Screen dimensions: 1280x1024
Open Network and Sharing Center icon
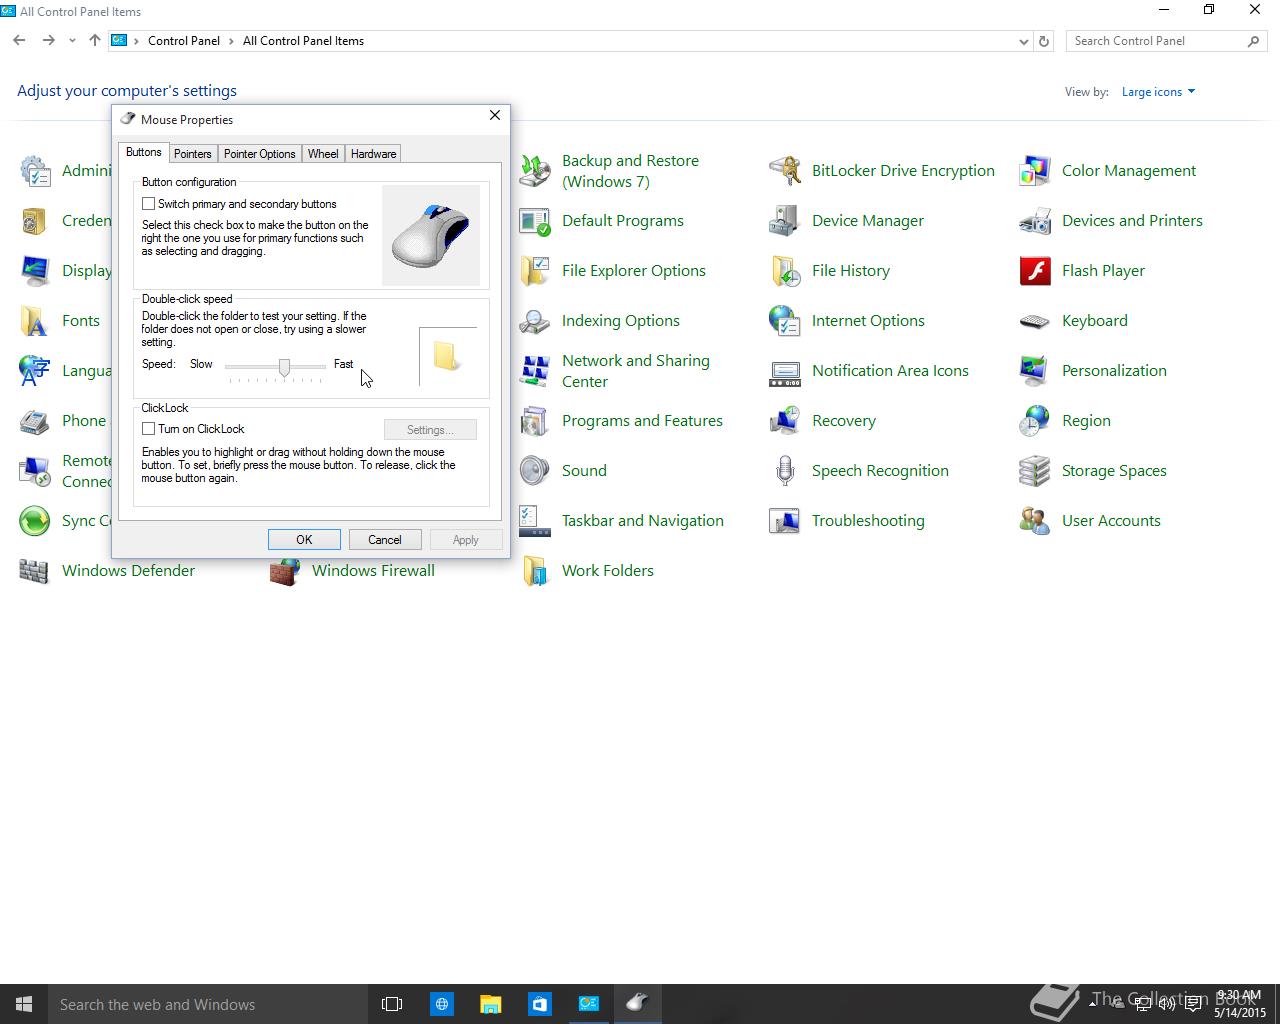535,371
